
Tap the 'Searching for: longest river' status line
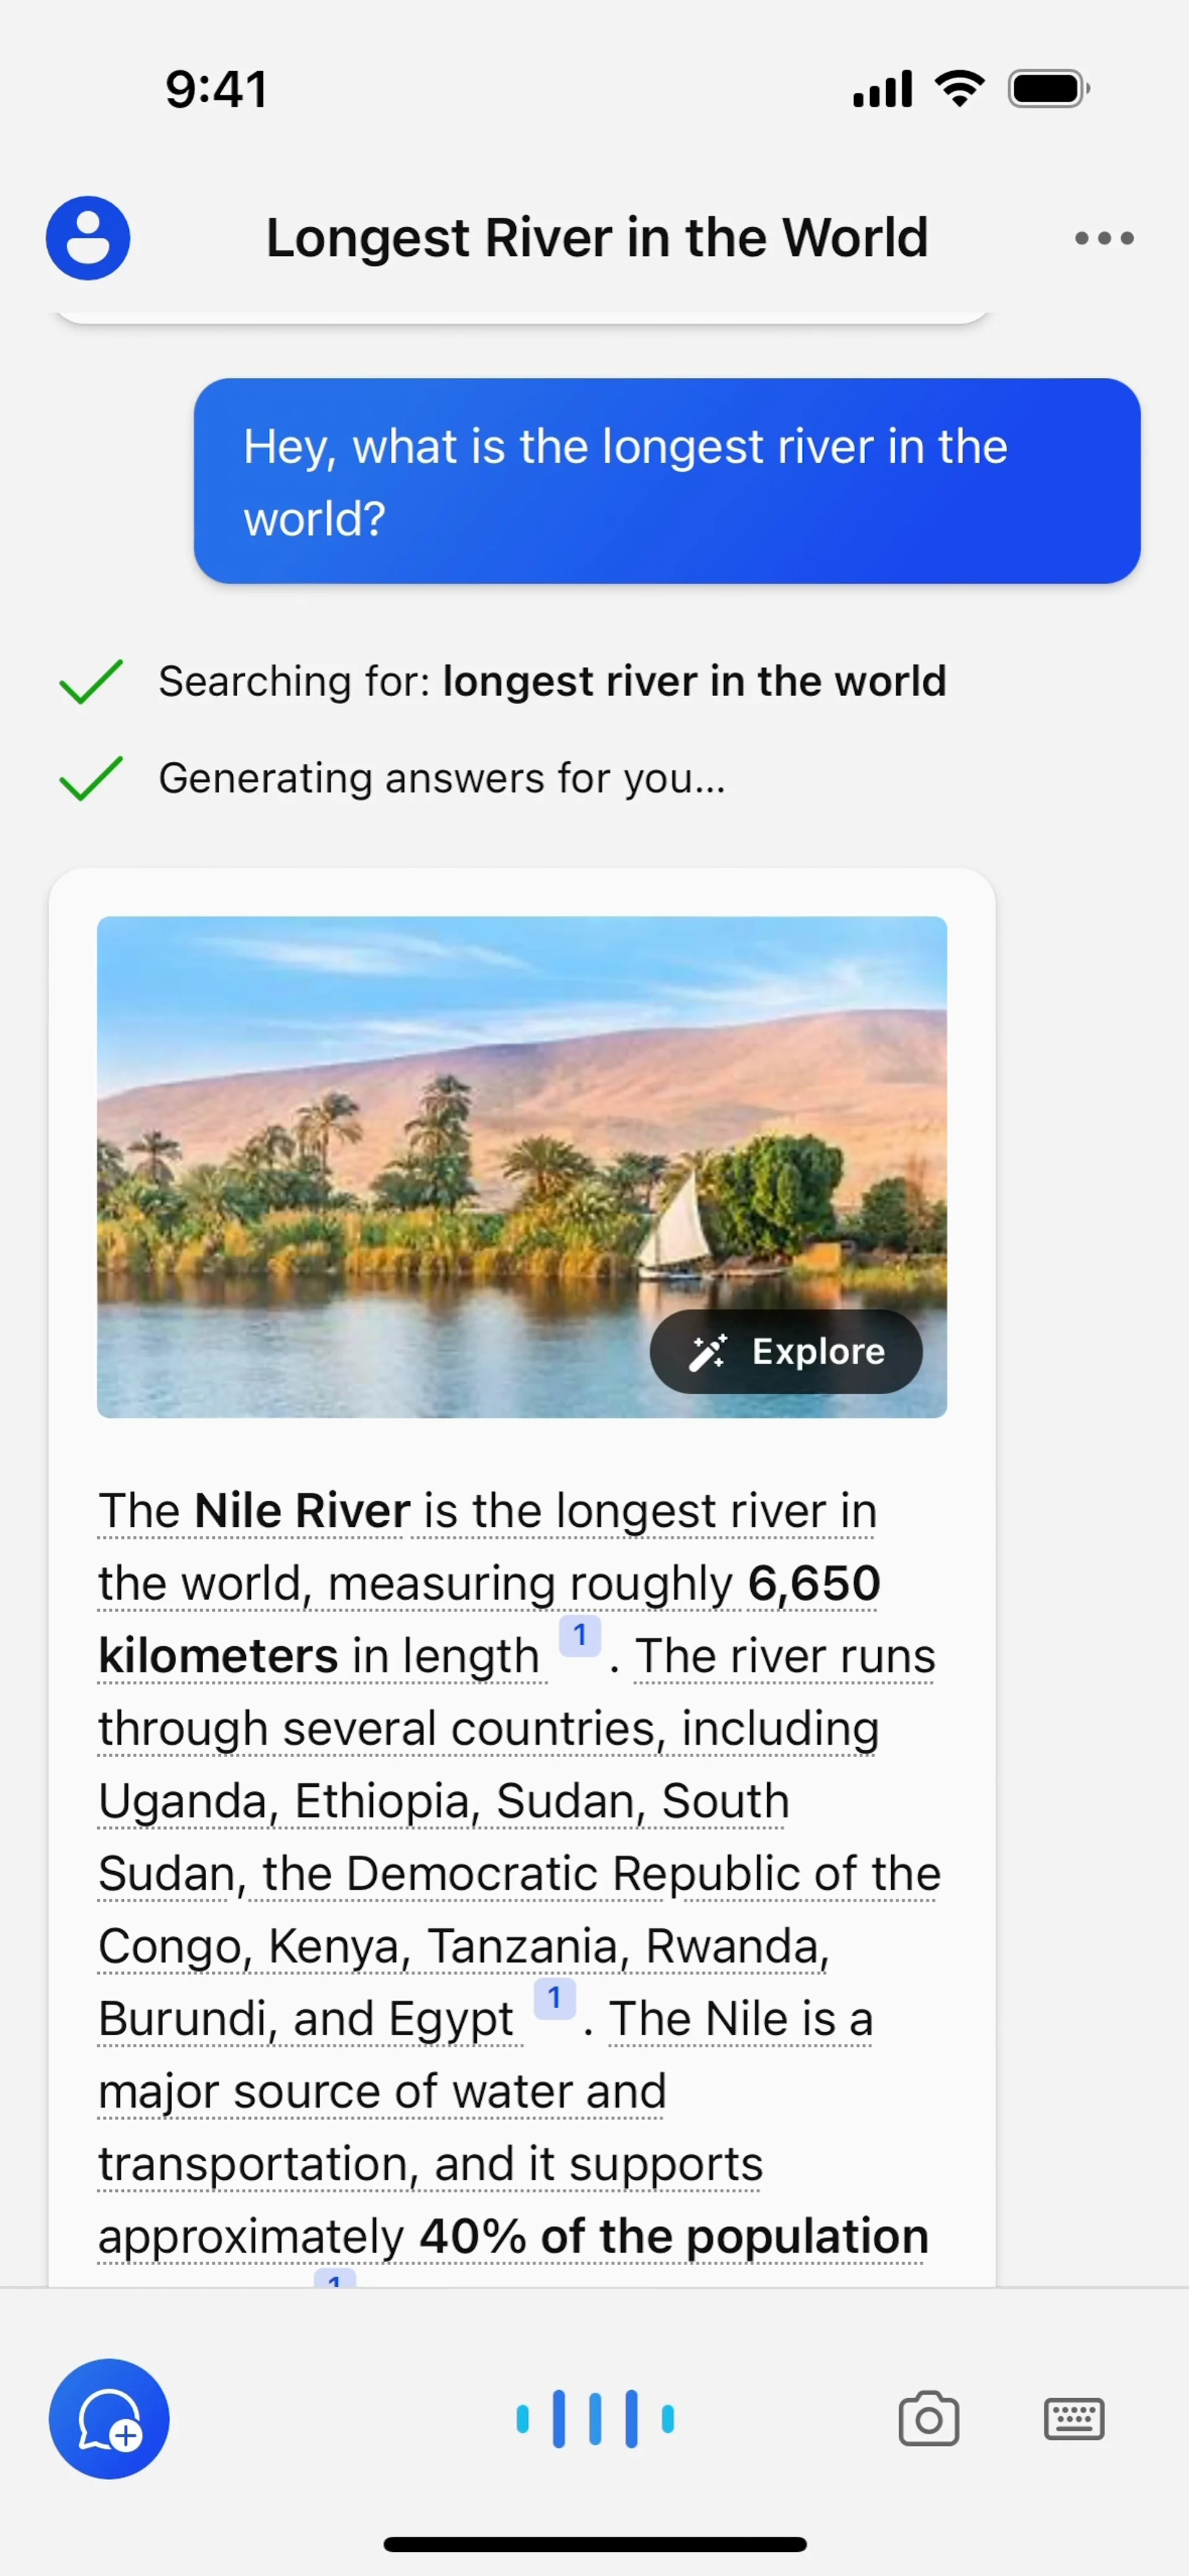(552, 682)
